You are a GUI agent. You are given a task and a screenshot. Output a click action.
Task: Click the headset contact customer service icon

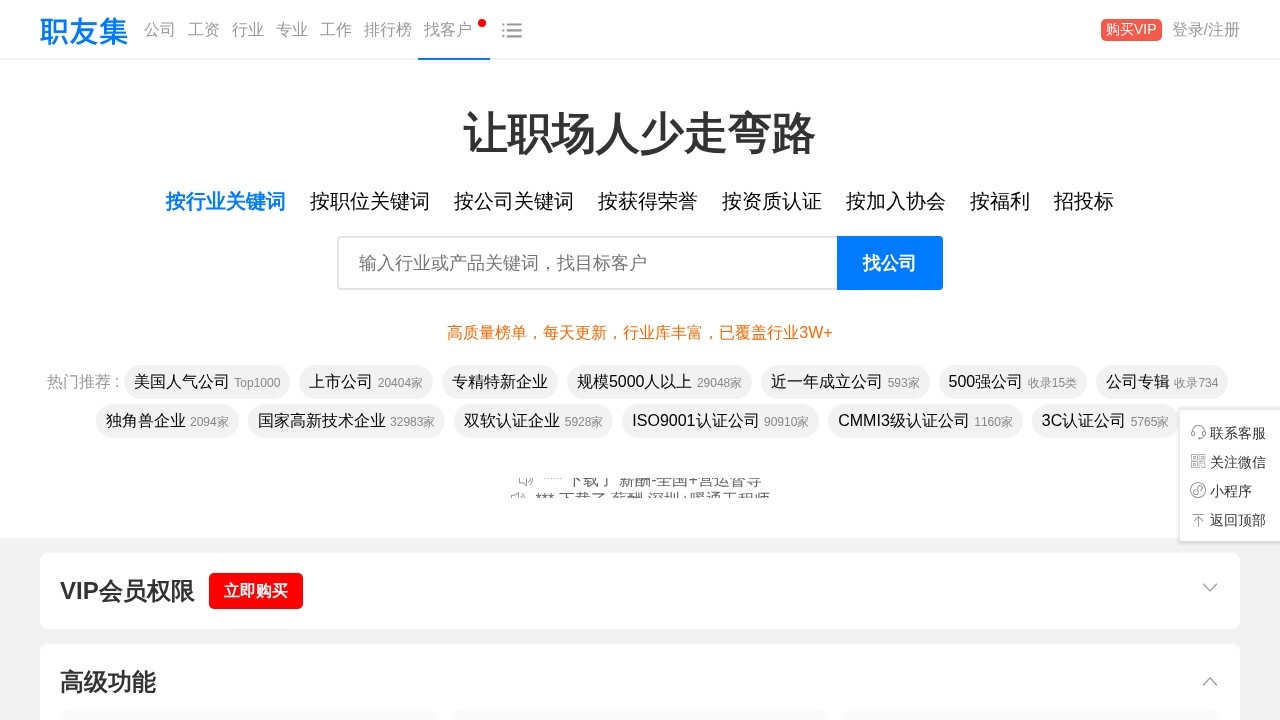pyautogui.click(x=1197, y=432)
